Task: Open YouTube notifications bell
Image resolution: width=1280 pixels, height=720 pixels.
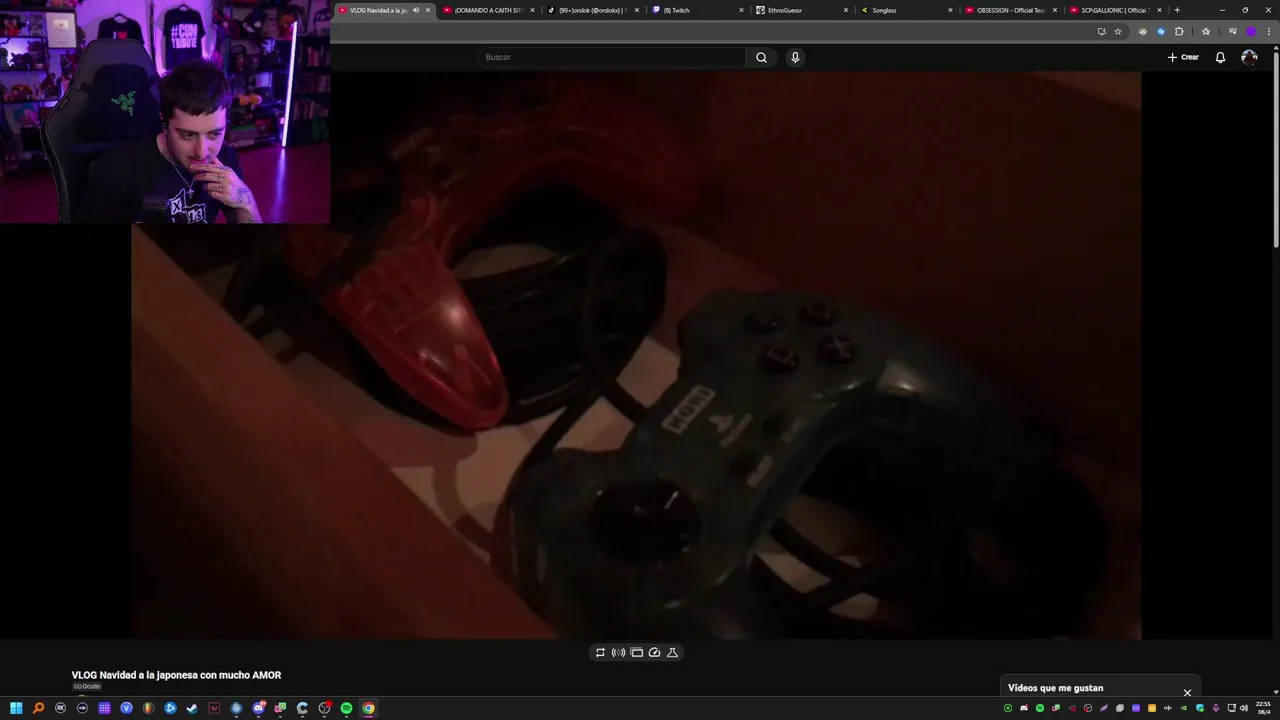Action: pyautogui.click(x=1220, y=57)
